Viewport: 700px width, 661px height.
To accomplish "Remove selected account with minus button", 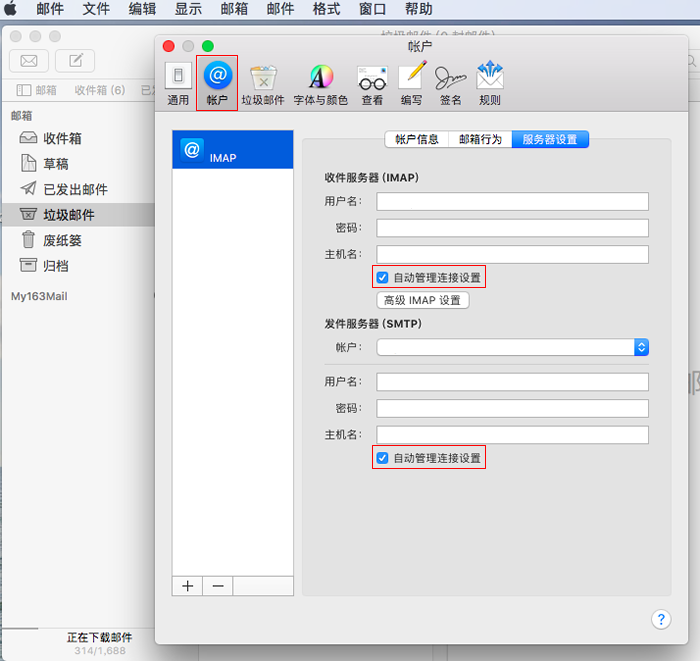I will [218, 586].
